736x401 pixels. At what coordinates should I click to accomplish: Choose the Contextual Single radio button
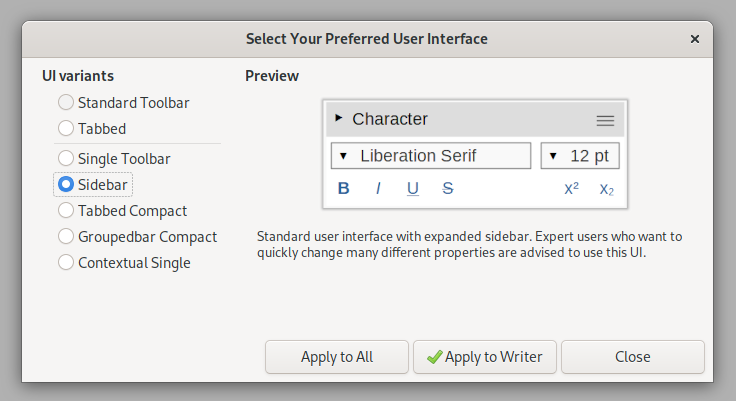pyautogui.click(x=66, y=263)
